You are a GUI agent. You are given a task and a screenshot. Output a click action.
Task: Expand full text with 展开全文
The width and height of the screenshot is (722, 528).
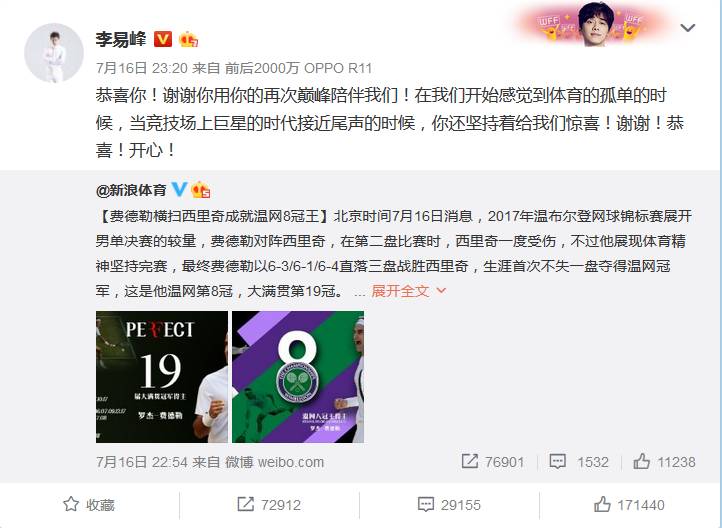pyautogui.click(x=408, y=291)
